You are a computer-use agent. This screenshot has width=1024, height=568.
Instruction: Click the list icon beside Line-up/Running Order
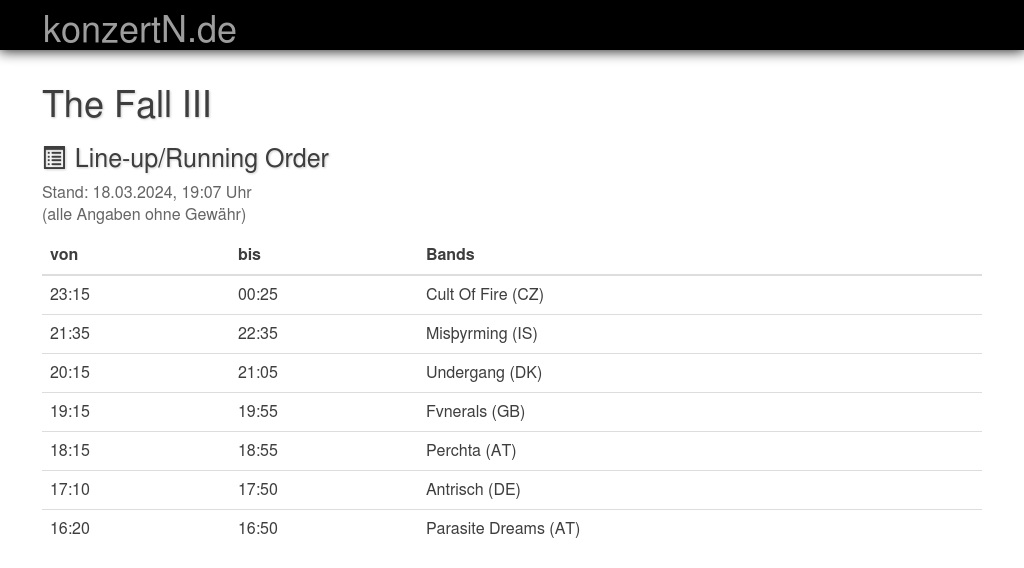click(x=54, y=158)
